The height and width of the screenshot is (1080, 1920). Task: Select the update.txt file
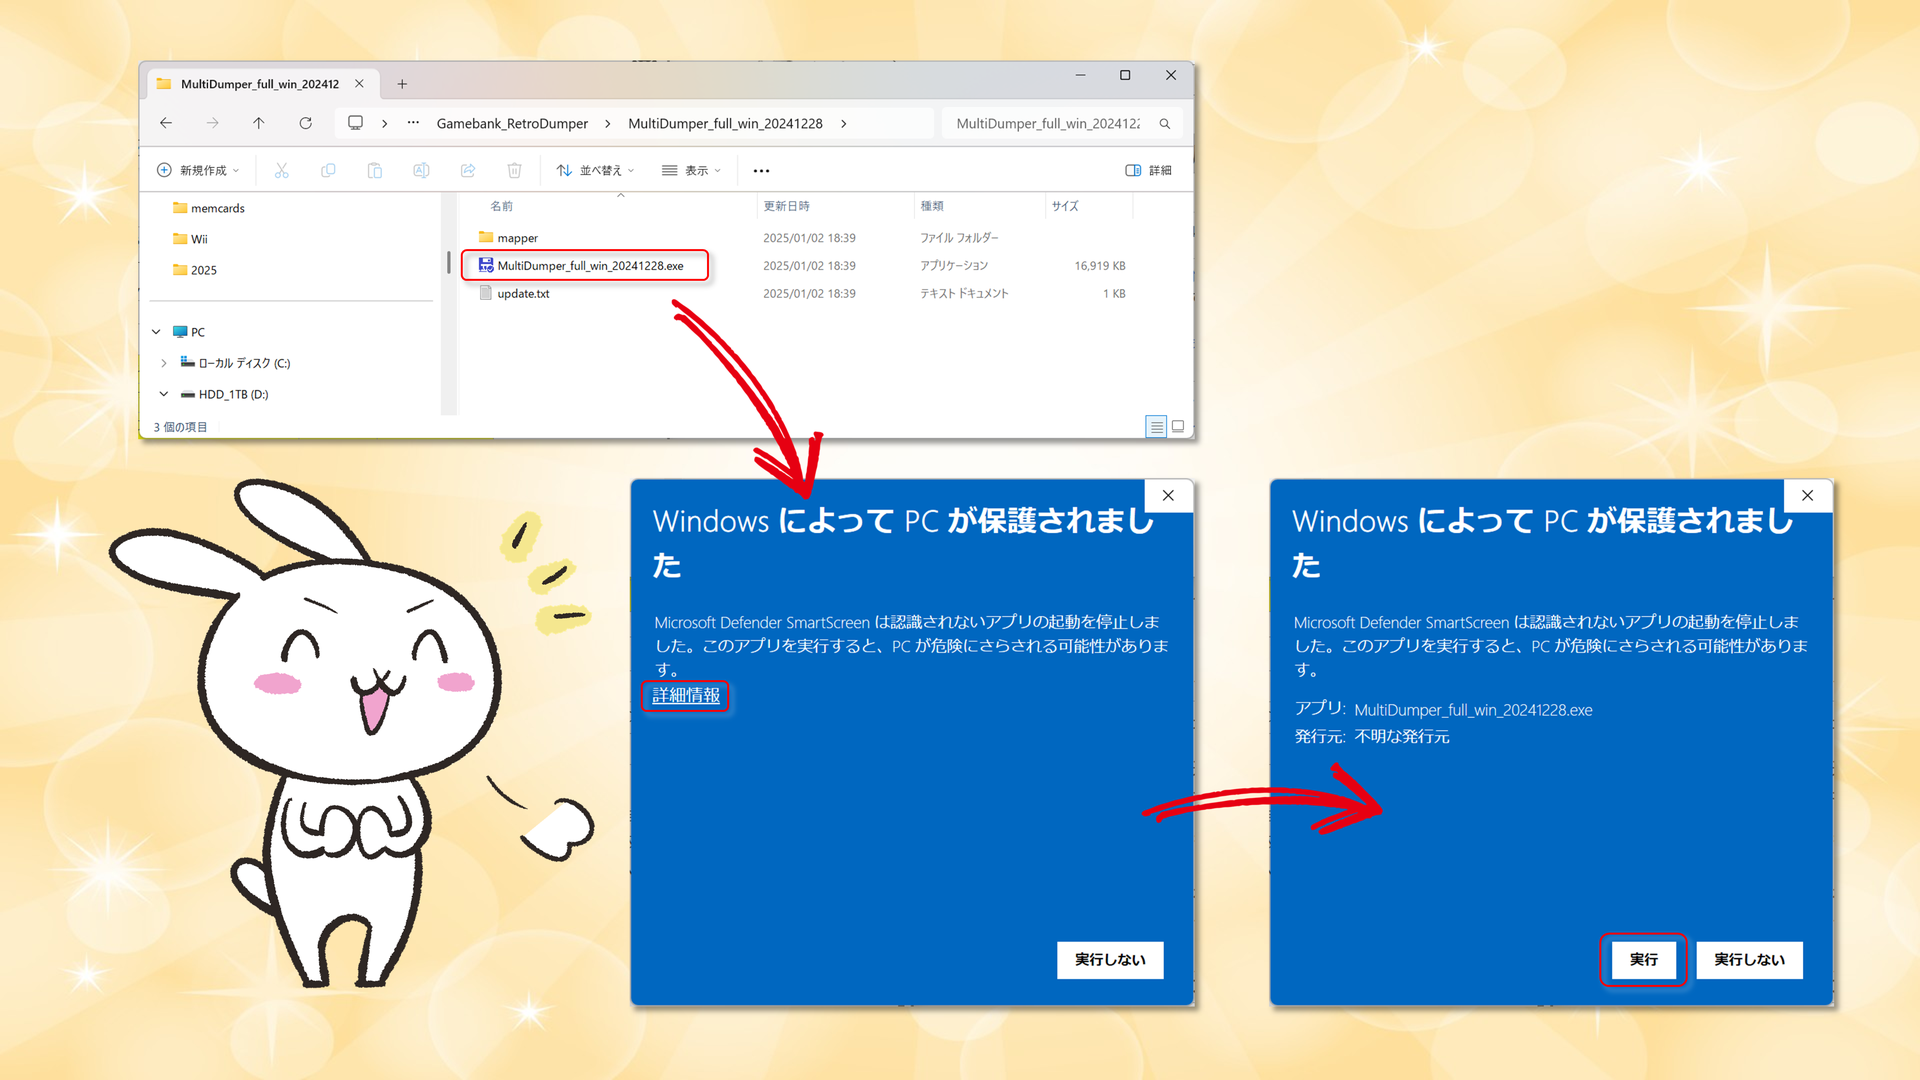(x=514, y=294)
